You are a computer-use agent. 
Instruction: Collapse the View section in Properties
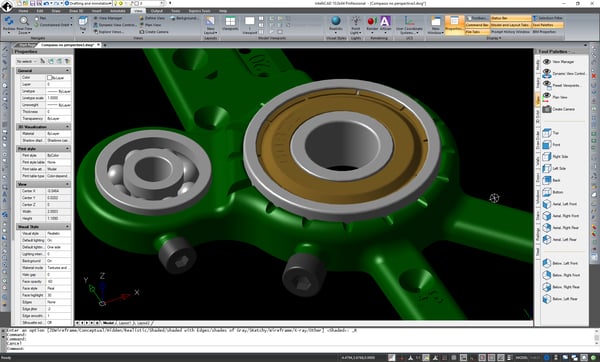[x=67, y=184]
